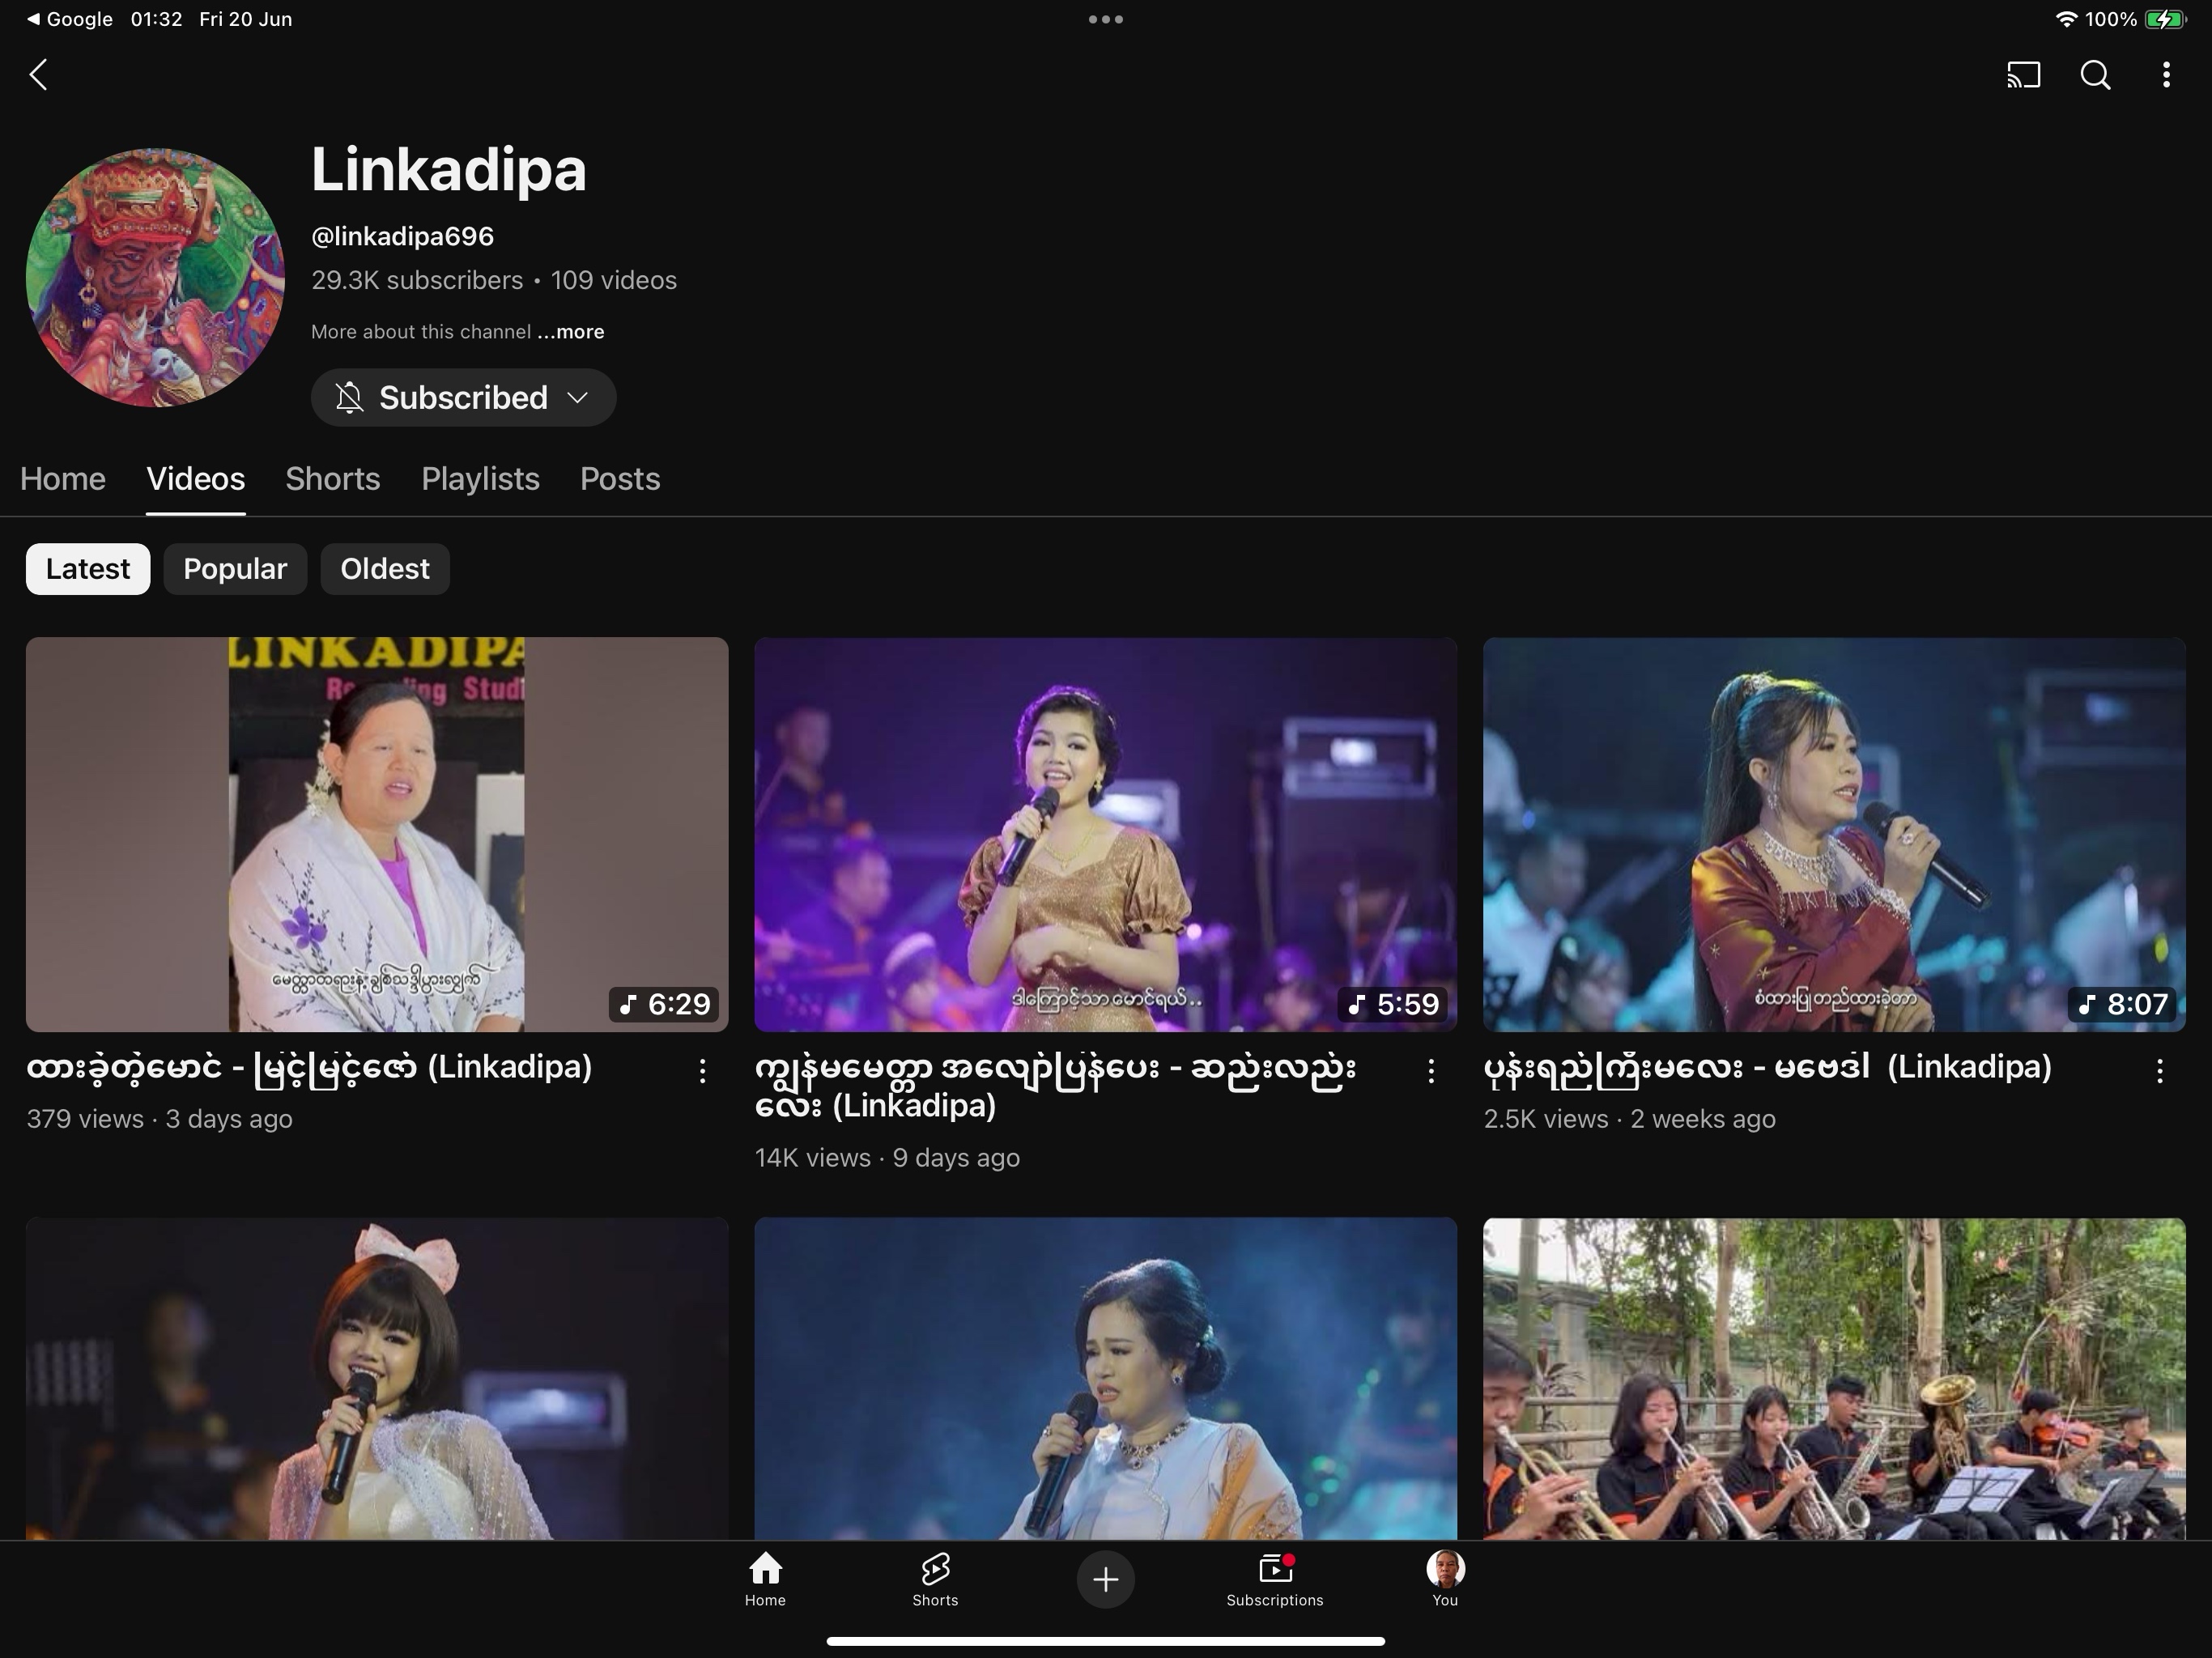The height and width of the screenshot is (1658, 2212).
Task: Switch to the Posts tab
Action: click(620, 479)
